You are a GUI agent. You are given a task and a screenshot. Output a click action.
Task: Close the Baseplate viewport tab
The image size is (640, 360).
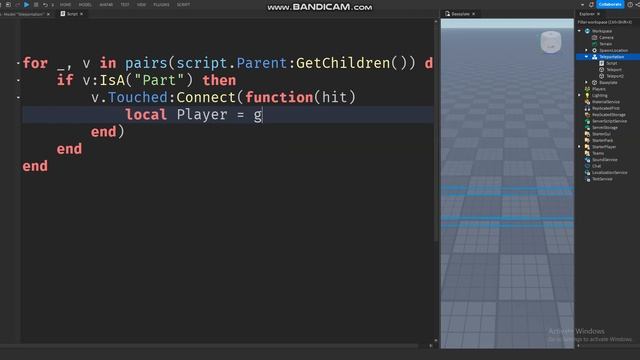click(x=473, y=14)
